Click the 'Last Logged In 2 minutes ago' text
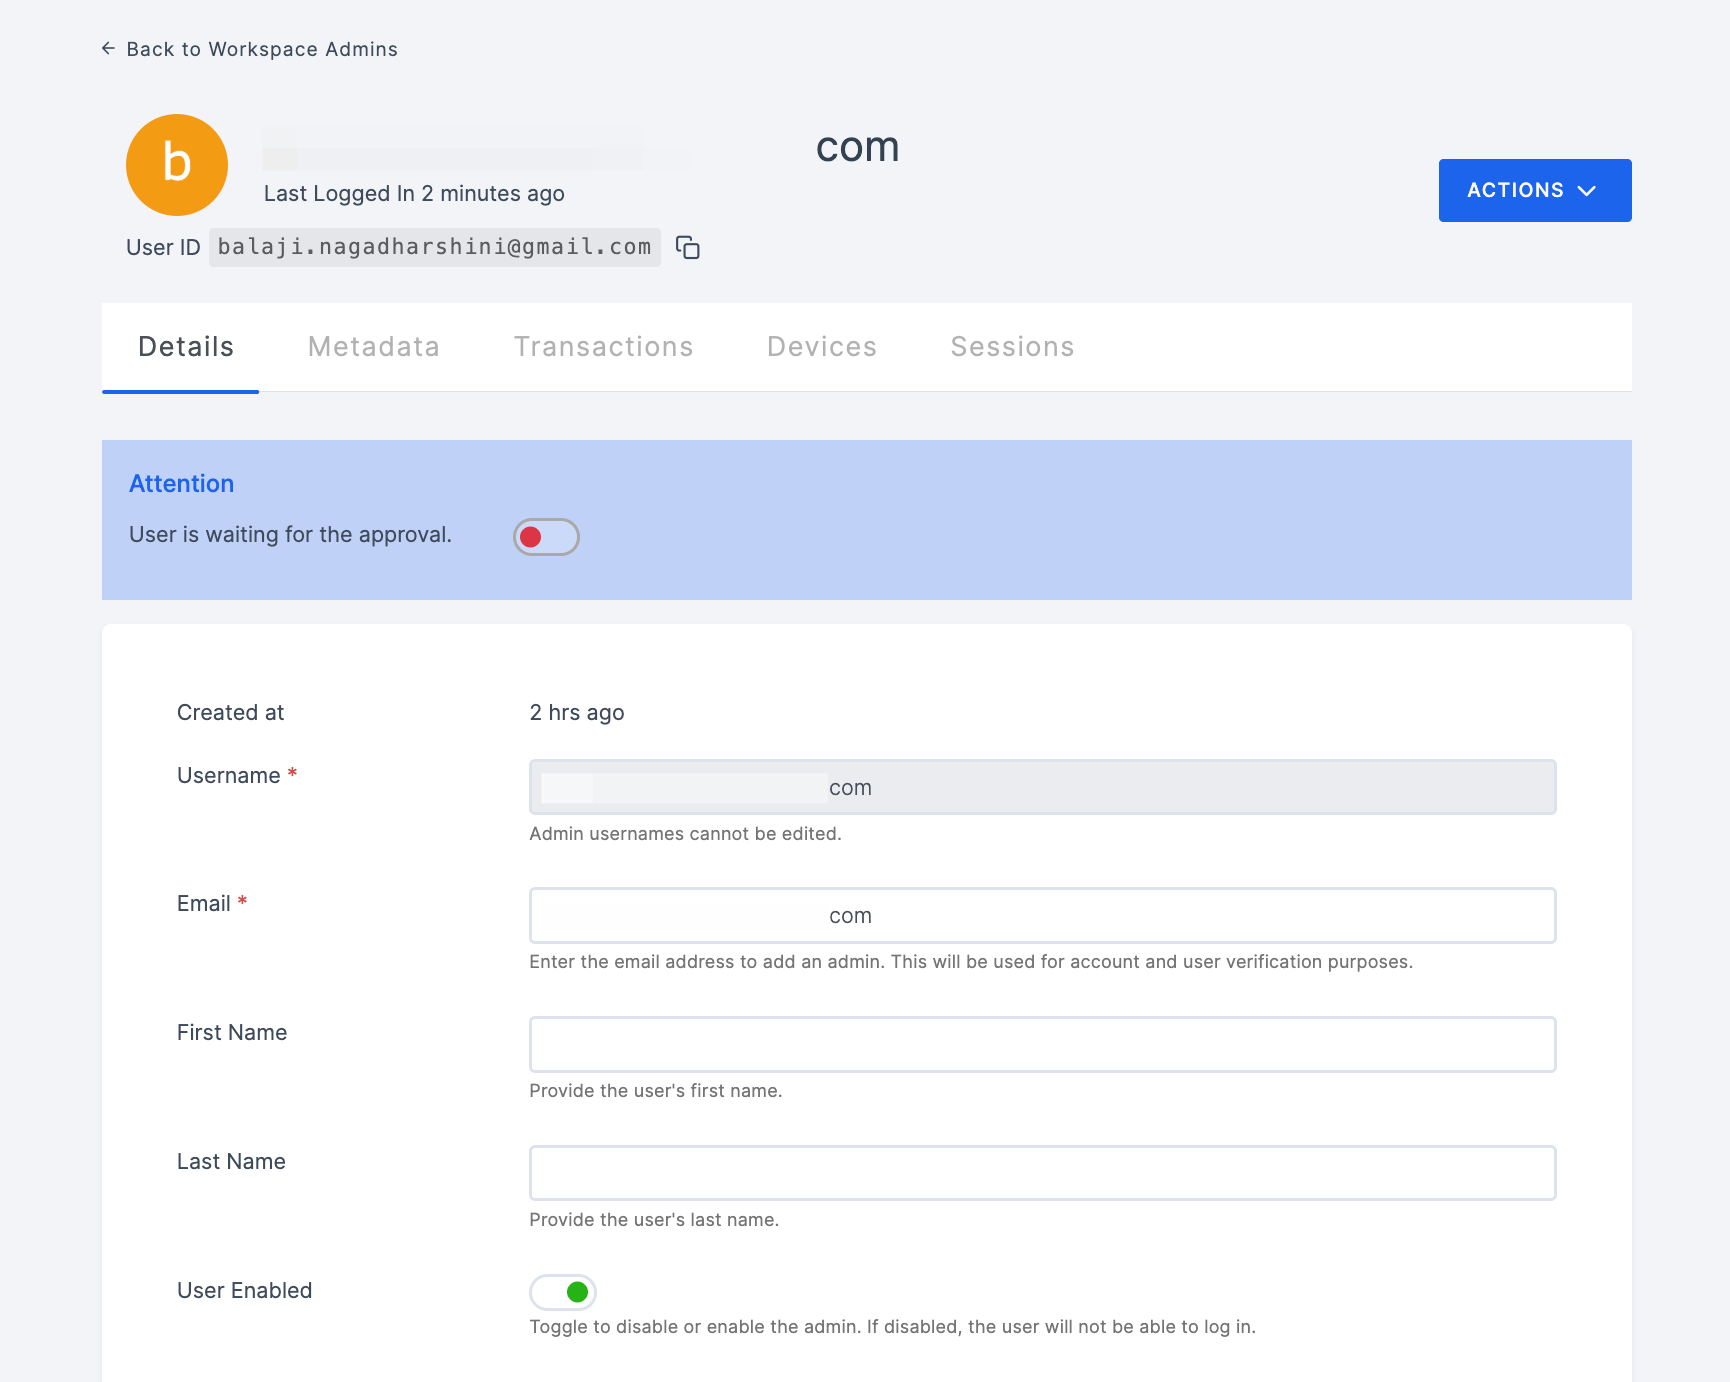This screenshot has width=1730, height=1382. pyautogui.click(x=414, y=194)
